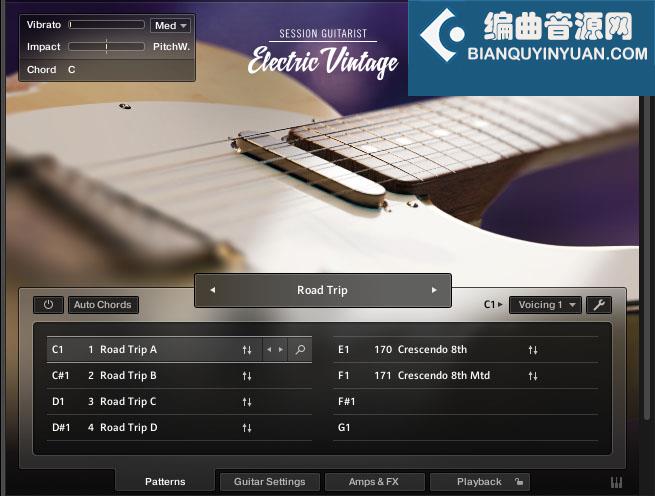
Task: Enable Auto Chords
Action: (103, 305)
